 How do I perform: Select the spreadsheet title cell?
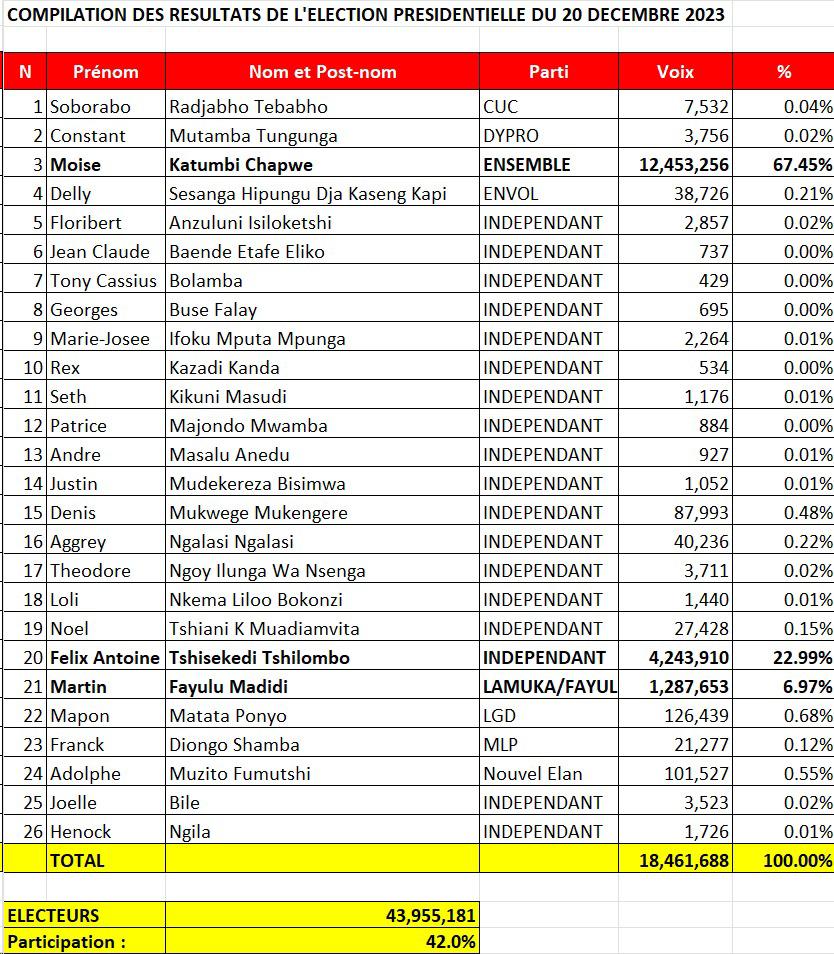366,16
